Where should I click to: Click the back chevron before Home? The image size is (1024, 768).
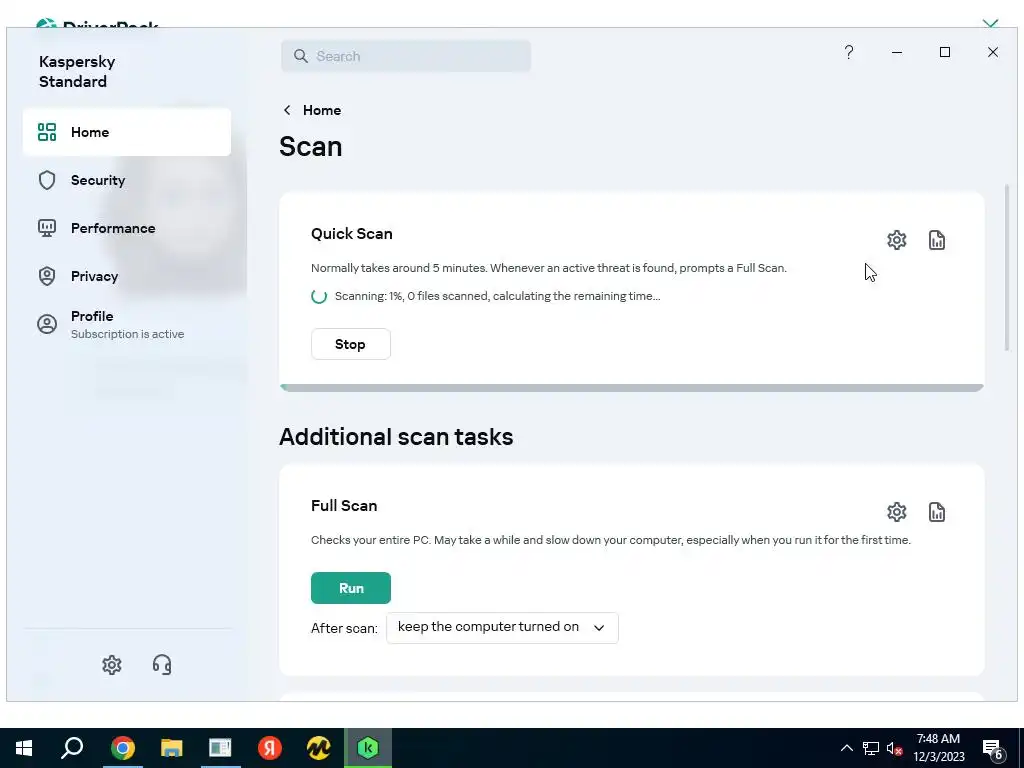click(x=287, y=110)
